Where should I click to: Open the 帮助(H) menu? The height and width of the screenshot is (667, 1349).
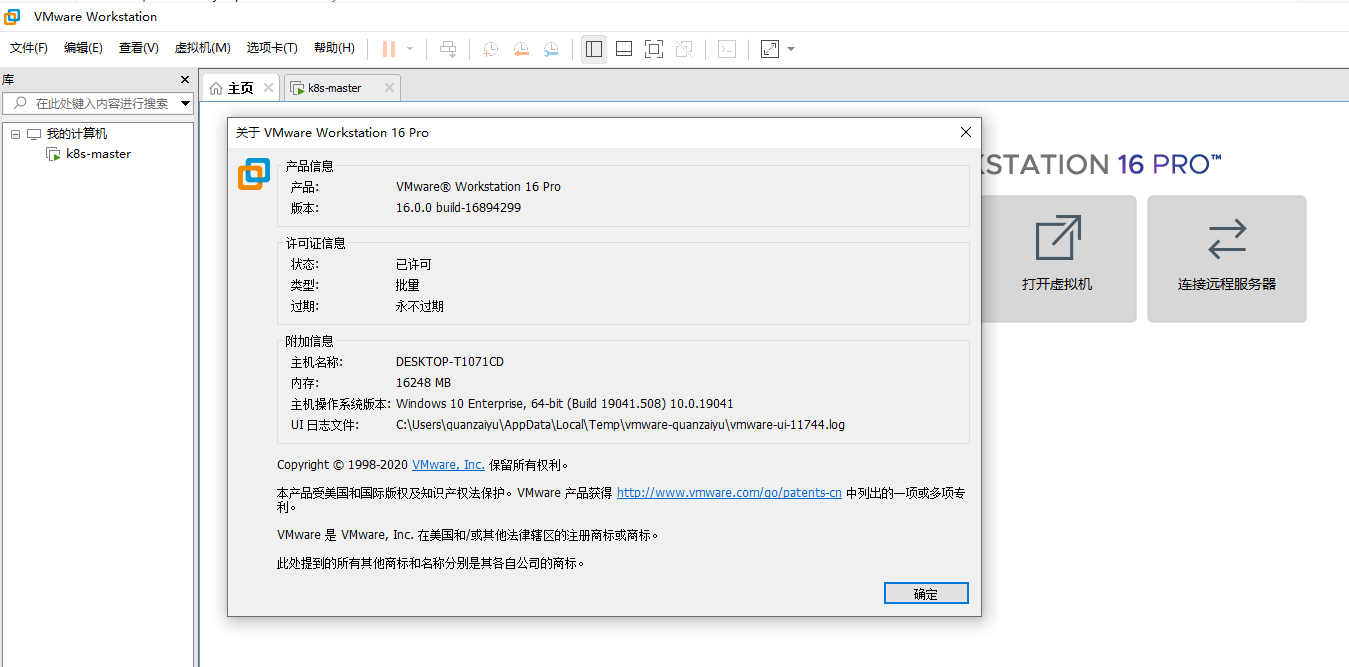pyautogui.click(x=334, y=48)
